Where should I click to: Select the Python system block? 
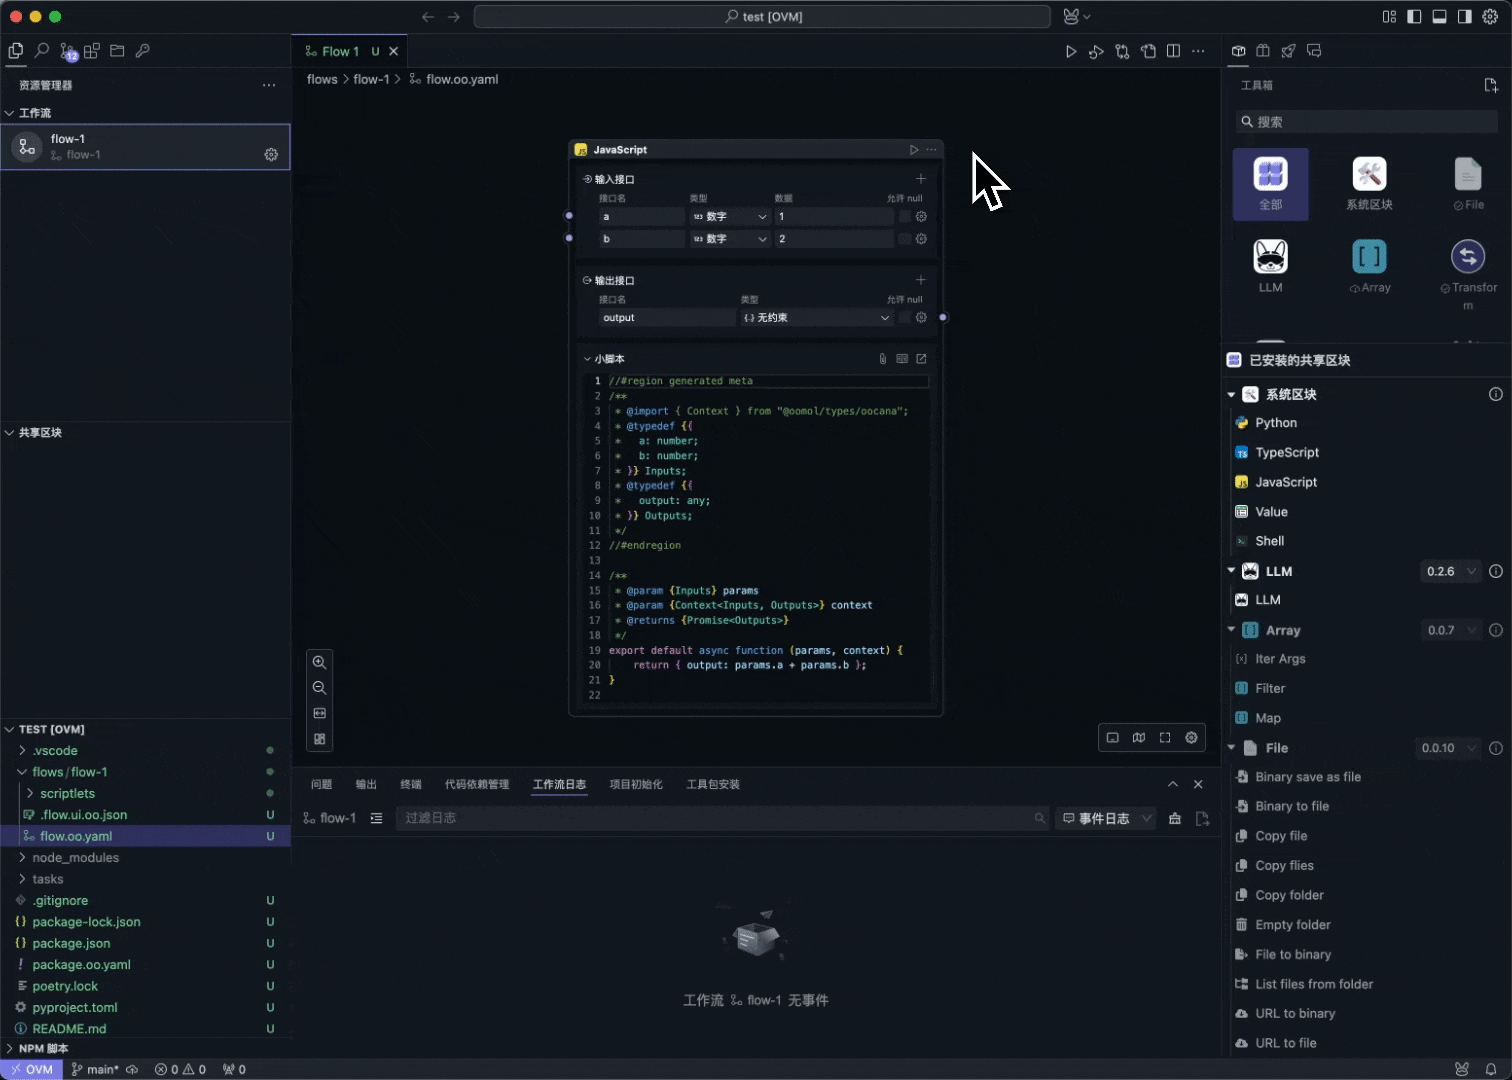pos(1276,423)
